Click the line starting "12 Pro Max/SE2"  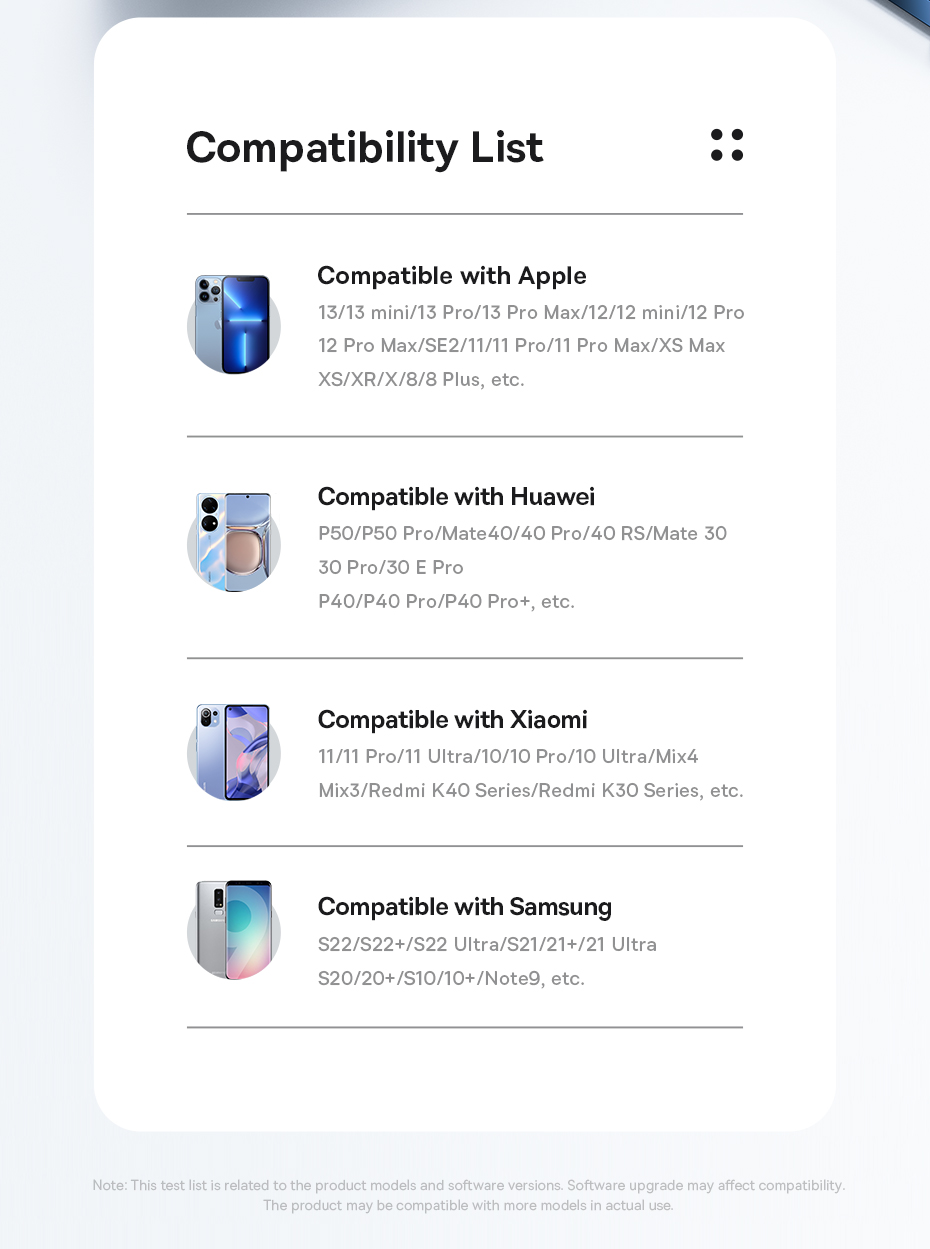point(522,346)
